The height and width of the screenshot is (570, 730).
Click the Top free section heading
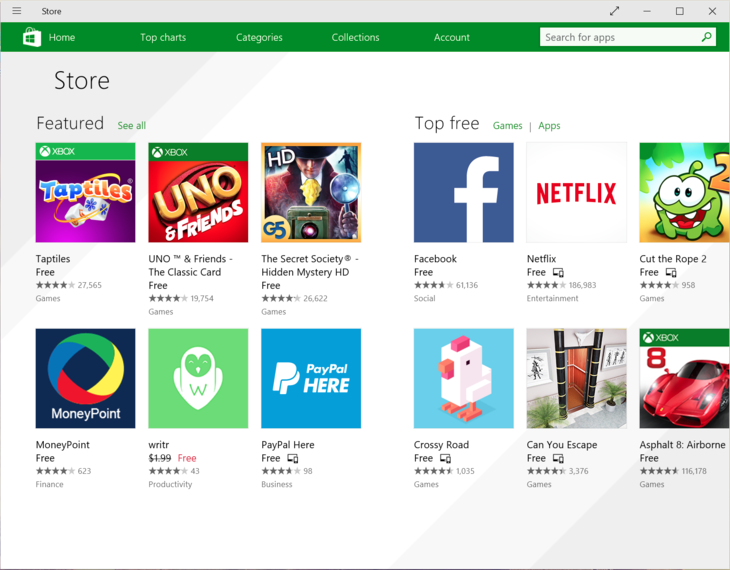coord(447,123)
